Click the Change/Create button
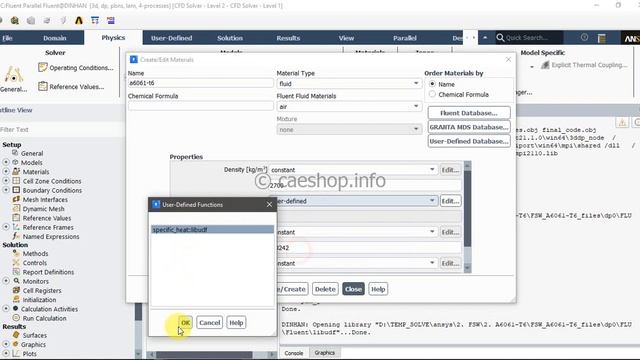Screen dimensions: 640x360 [x=292, y=289]
